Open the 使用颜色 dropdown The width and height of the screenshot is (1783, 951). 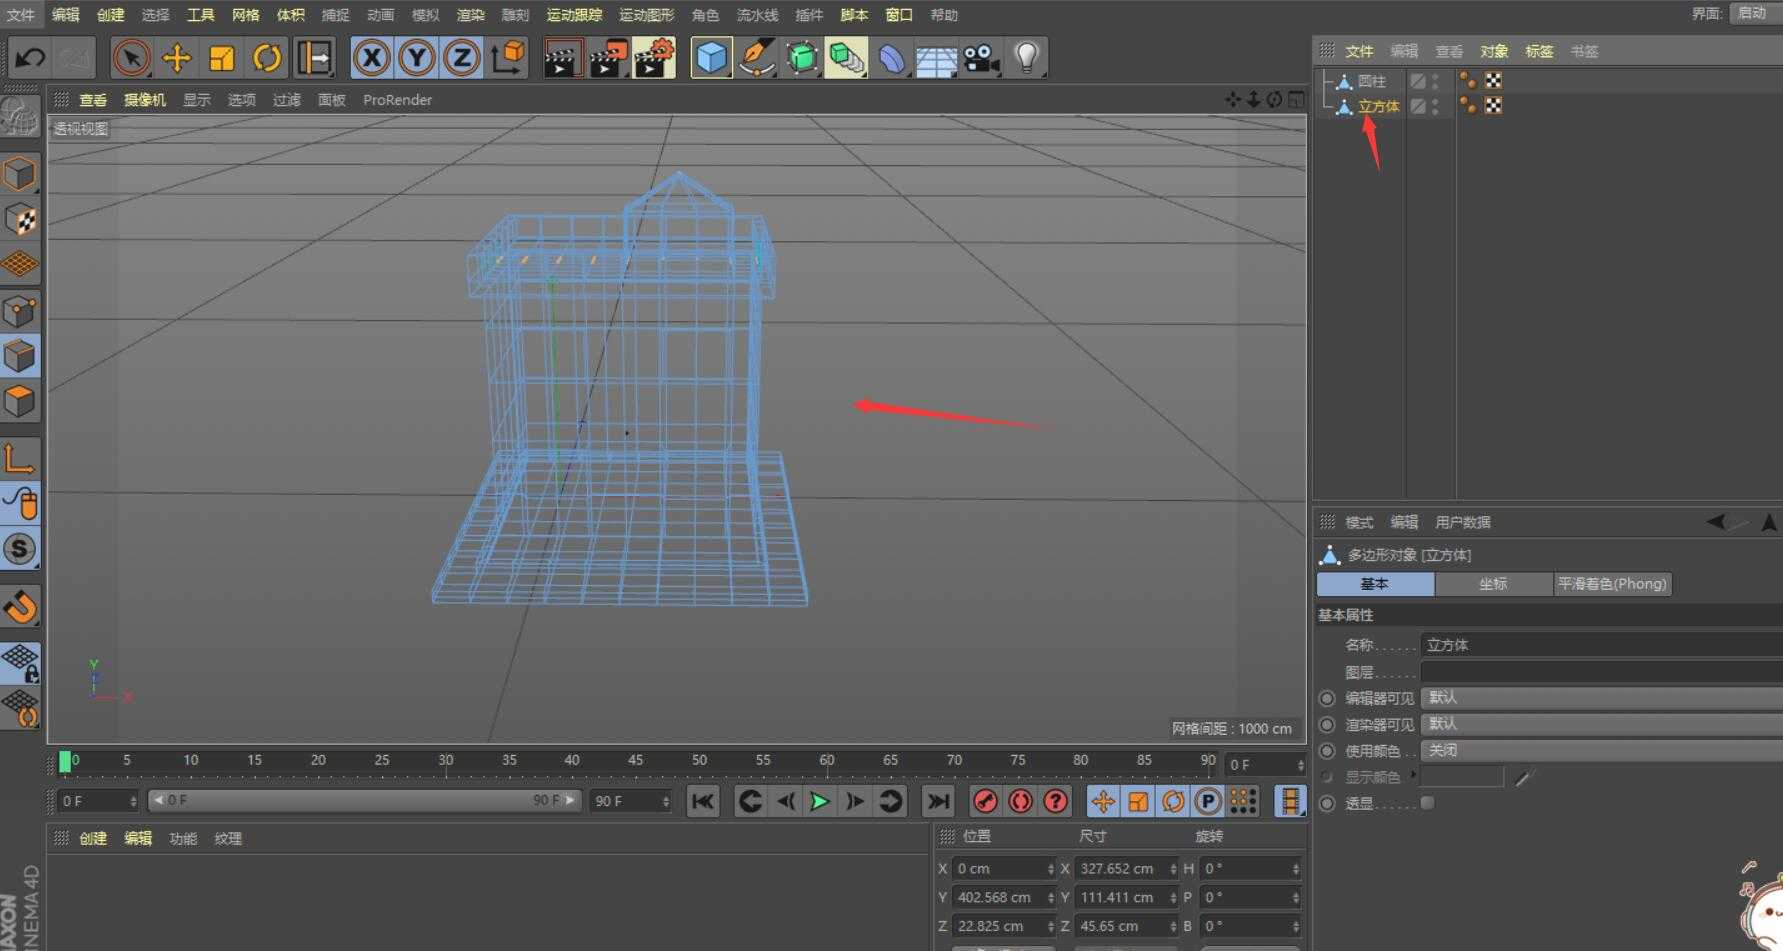[1600, 750]
